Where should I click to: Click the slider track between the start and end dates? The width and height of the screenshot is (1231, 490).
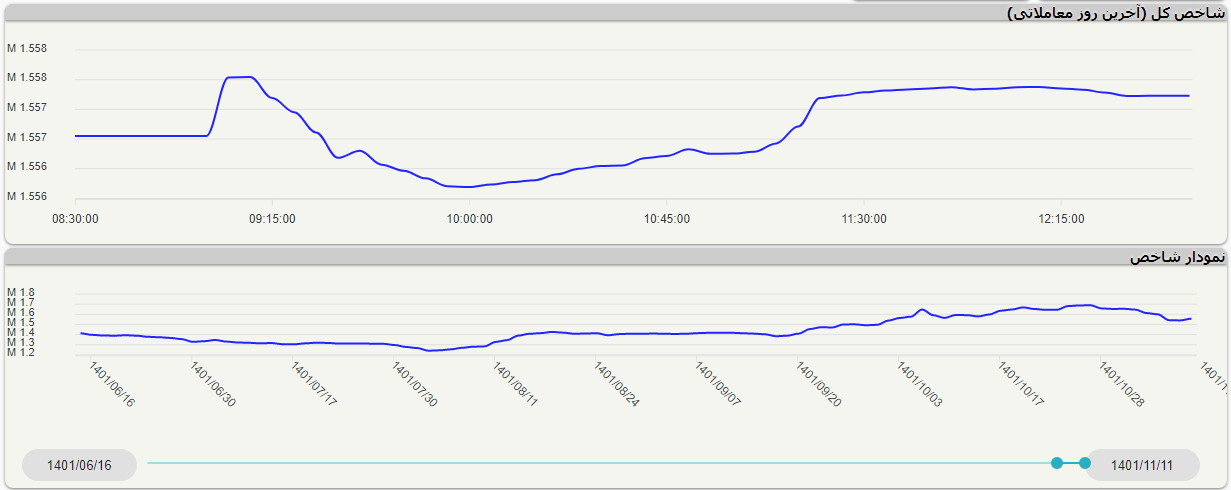click(600, 463)
